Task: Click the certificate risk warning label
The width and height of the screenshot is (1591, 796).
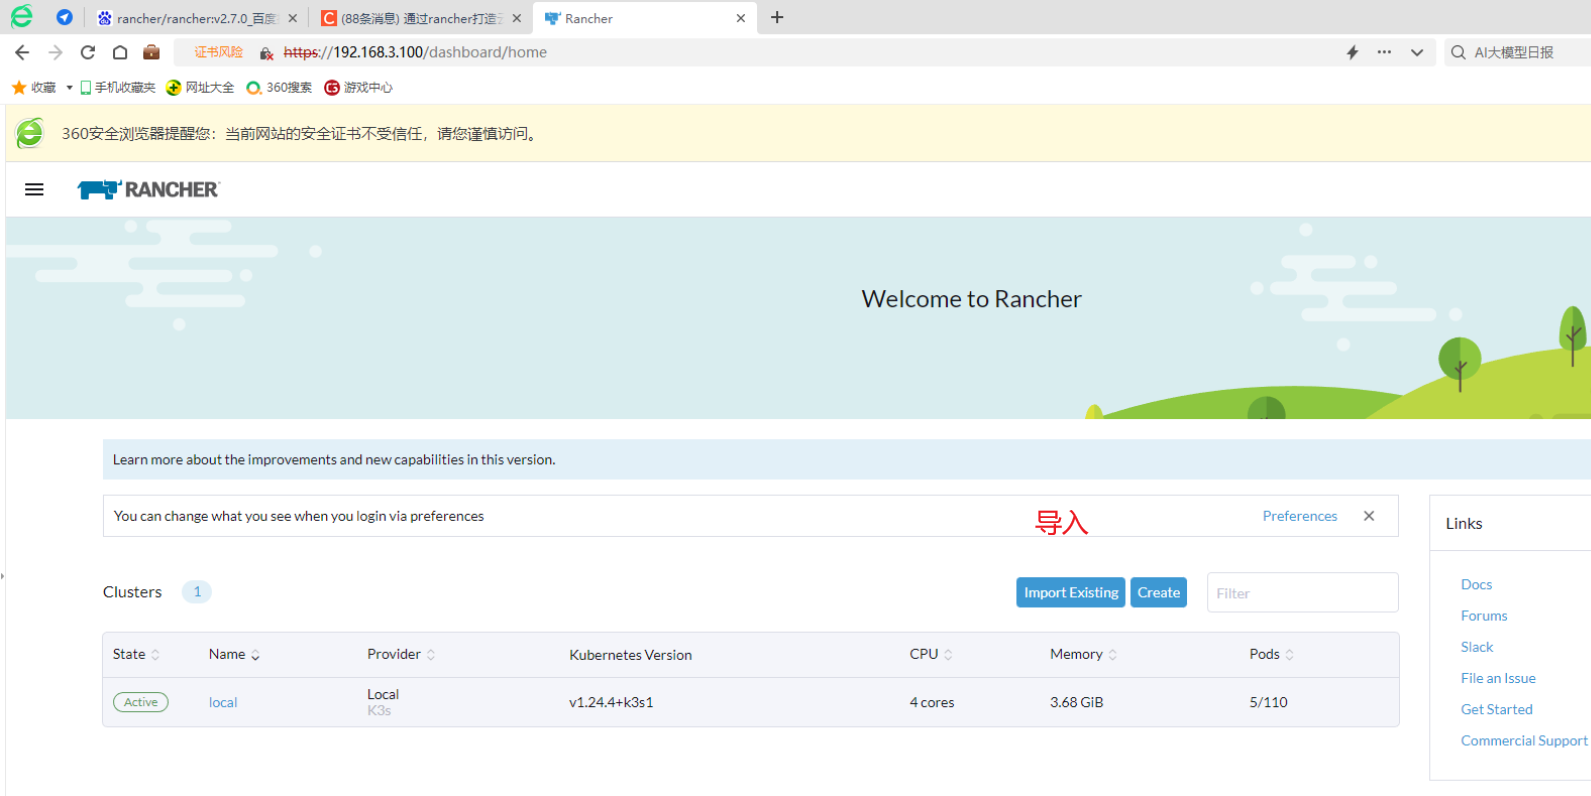Action: coord(219,52)
